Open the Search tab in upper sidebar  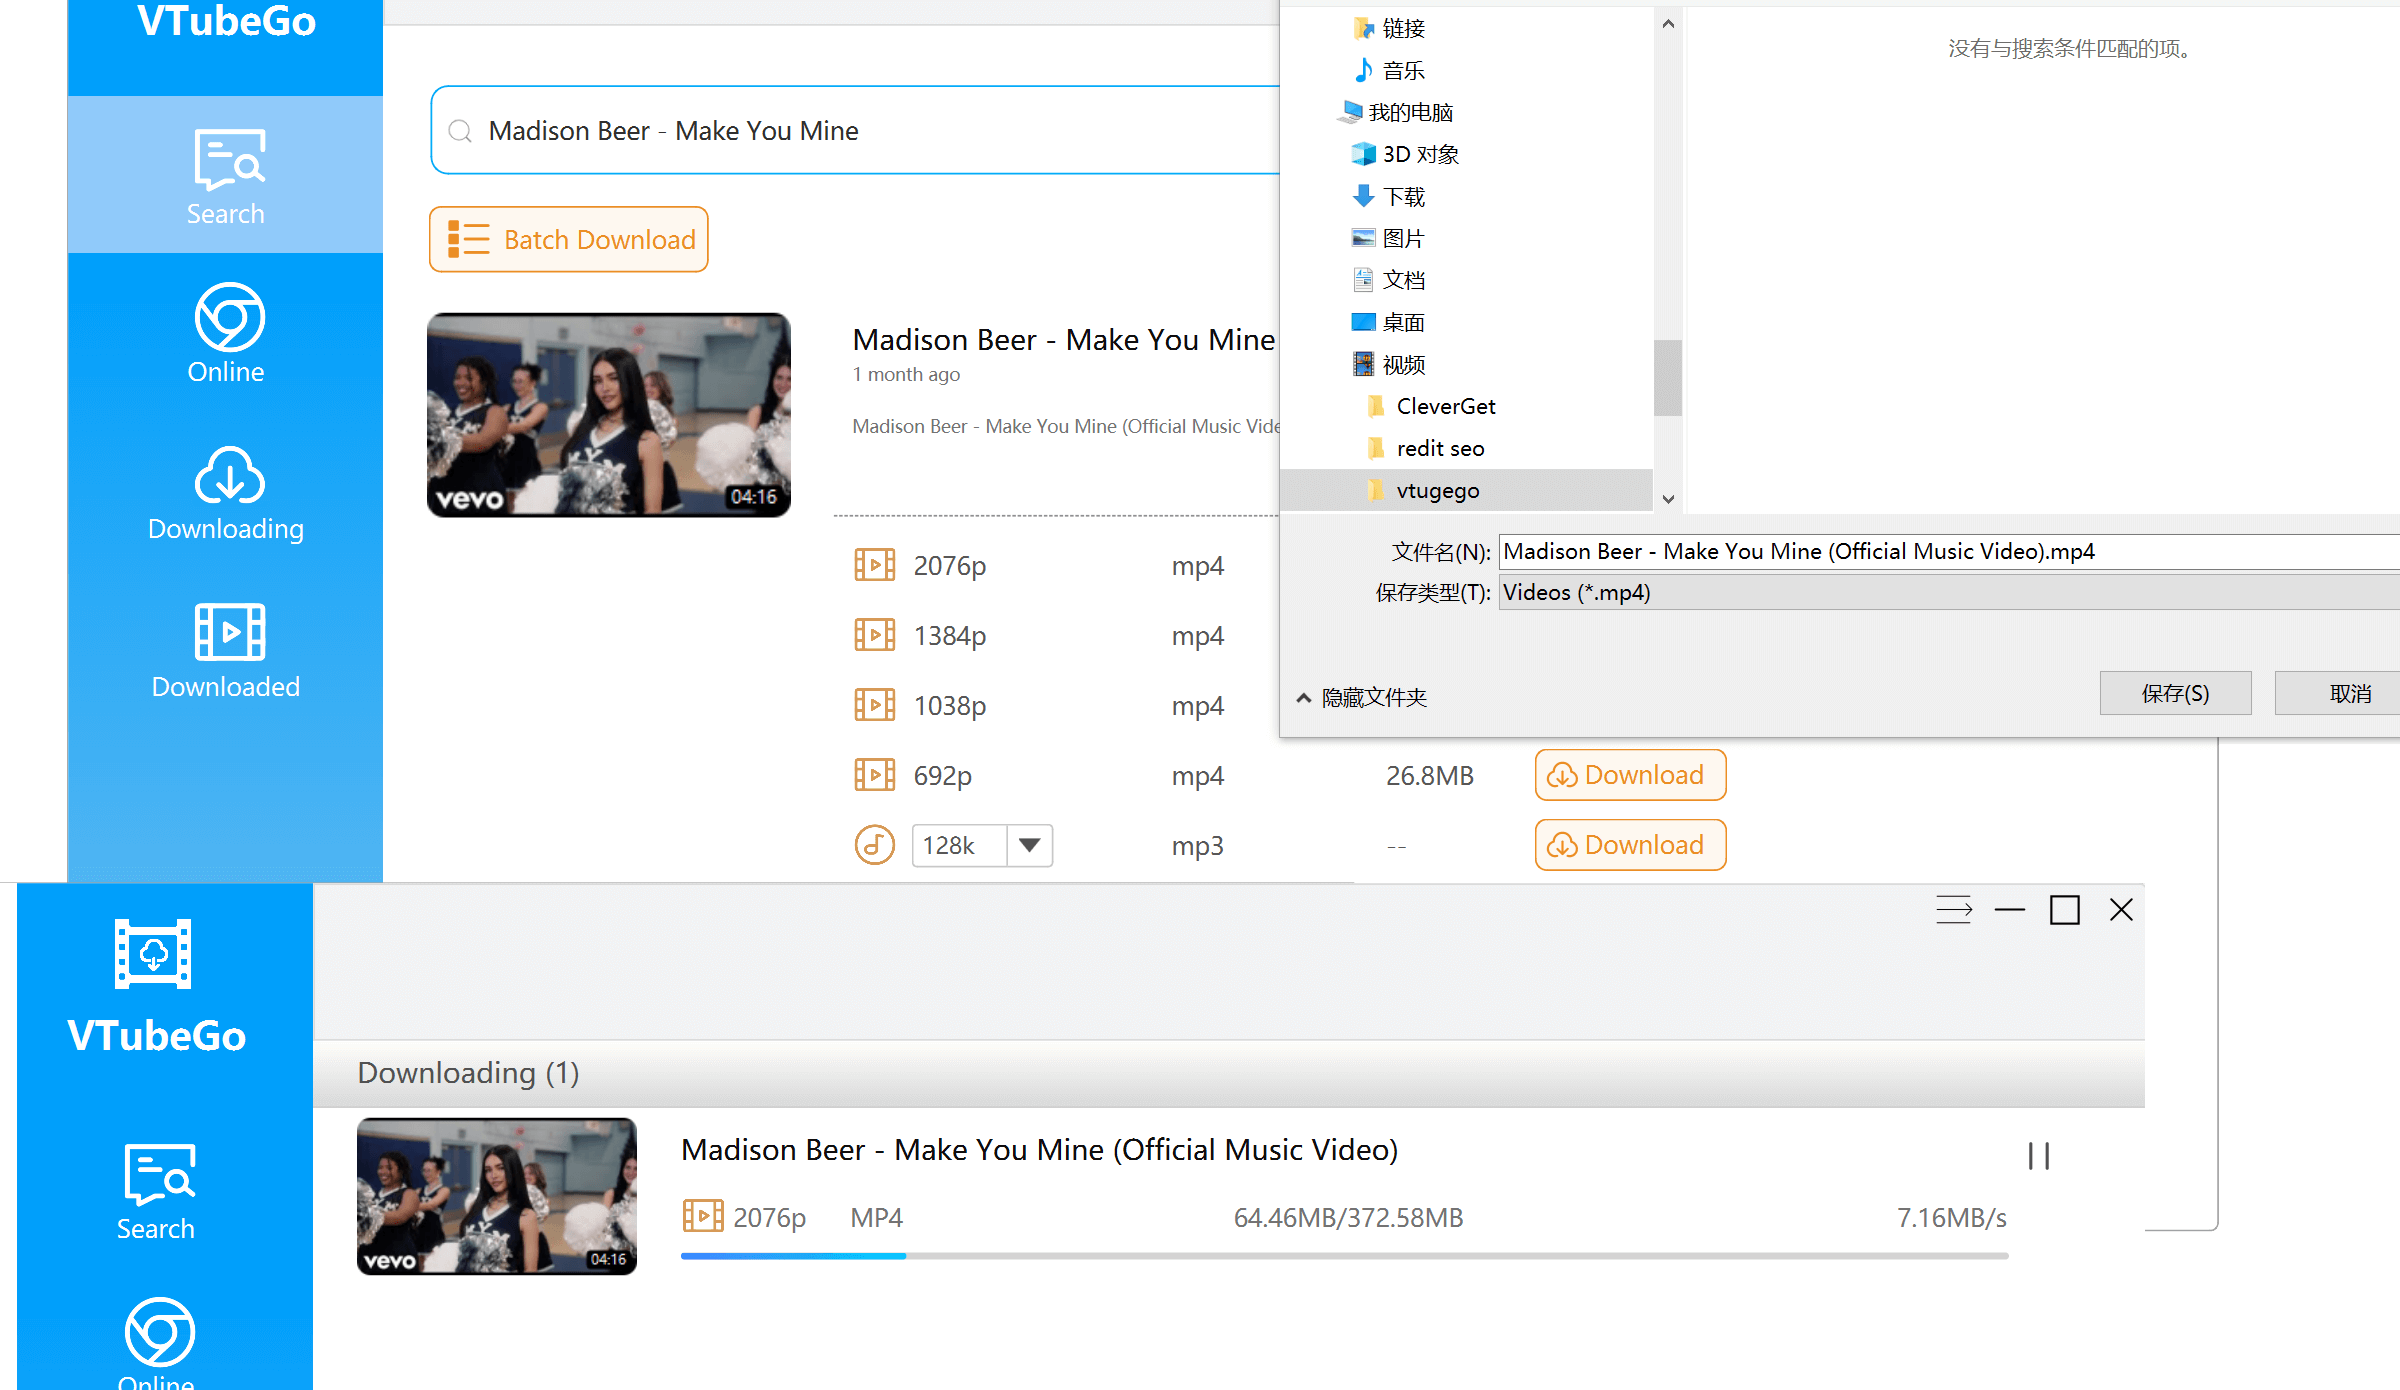pyautogui.click(x=225, y=176)
